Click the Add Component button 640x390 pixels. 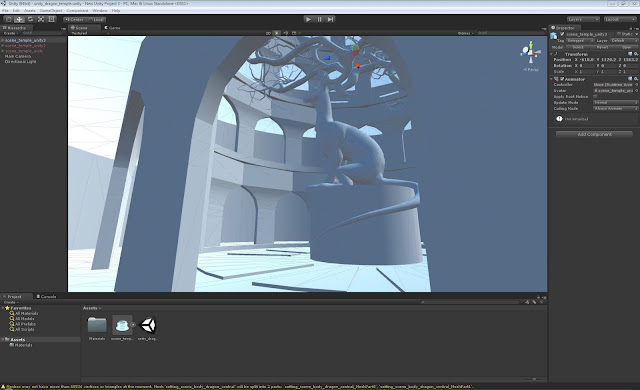(594, 134)
